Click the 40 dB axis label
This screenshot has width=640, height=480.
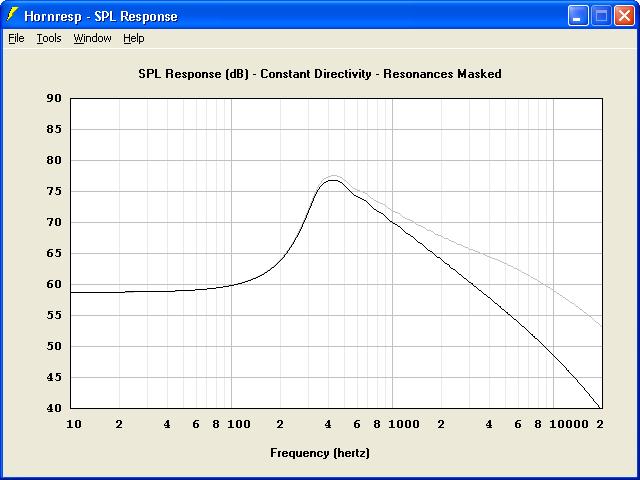click(x=53, y=408)
